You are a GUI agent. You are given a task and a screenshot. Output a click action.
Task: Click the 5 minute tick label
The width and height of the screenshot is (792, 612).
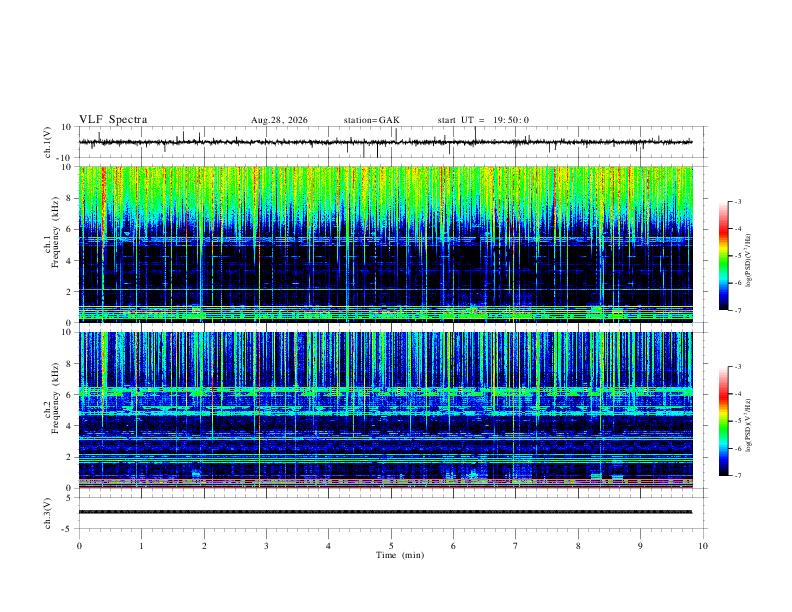pos(391,546)
